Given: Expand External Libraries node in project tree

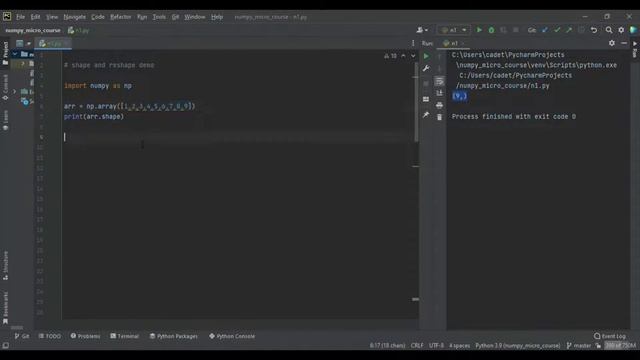Looking at the screenshot, I should pos(15,91).
